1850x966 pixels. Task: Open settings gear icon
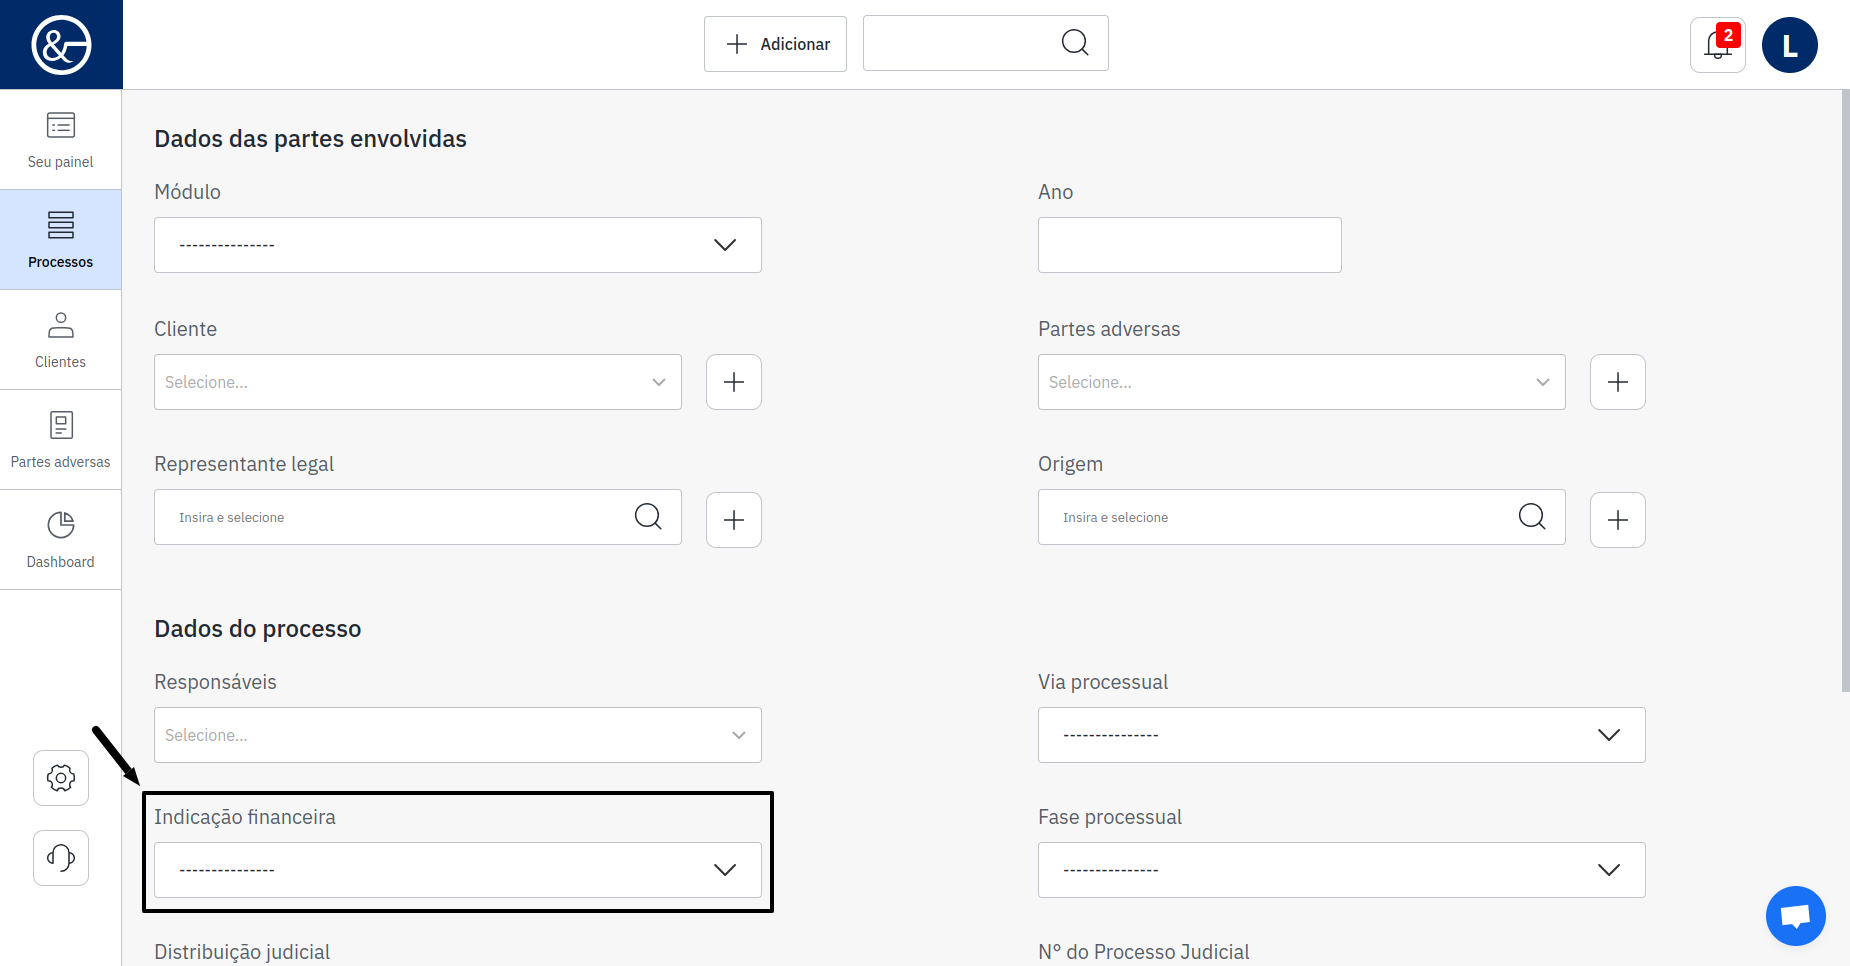point(61,778)
